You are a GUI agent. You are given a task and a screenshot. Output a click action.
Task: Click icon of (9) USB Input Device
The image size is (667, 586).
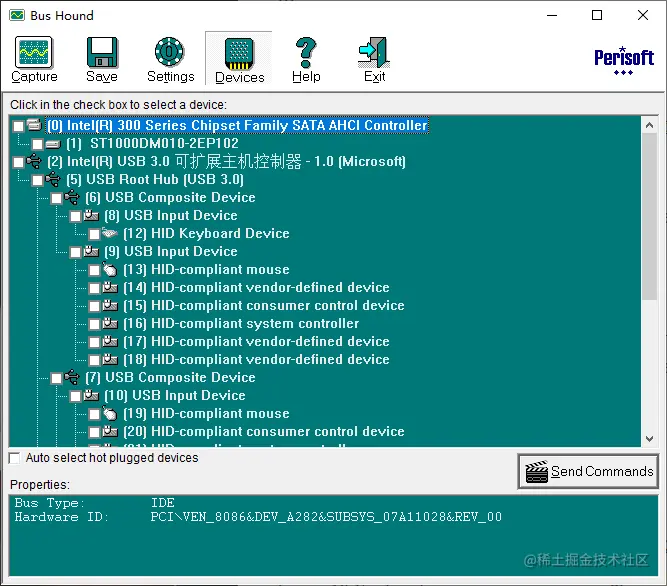91,251
